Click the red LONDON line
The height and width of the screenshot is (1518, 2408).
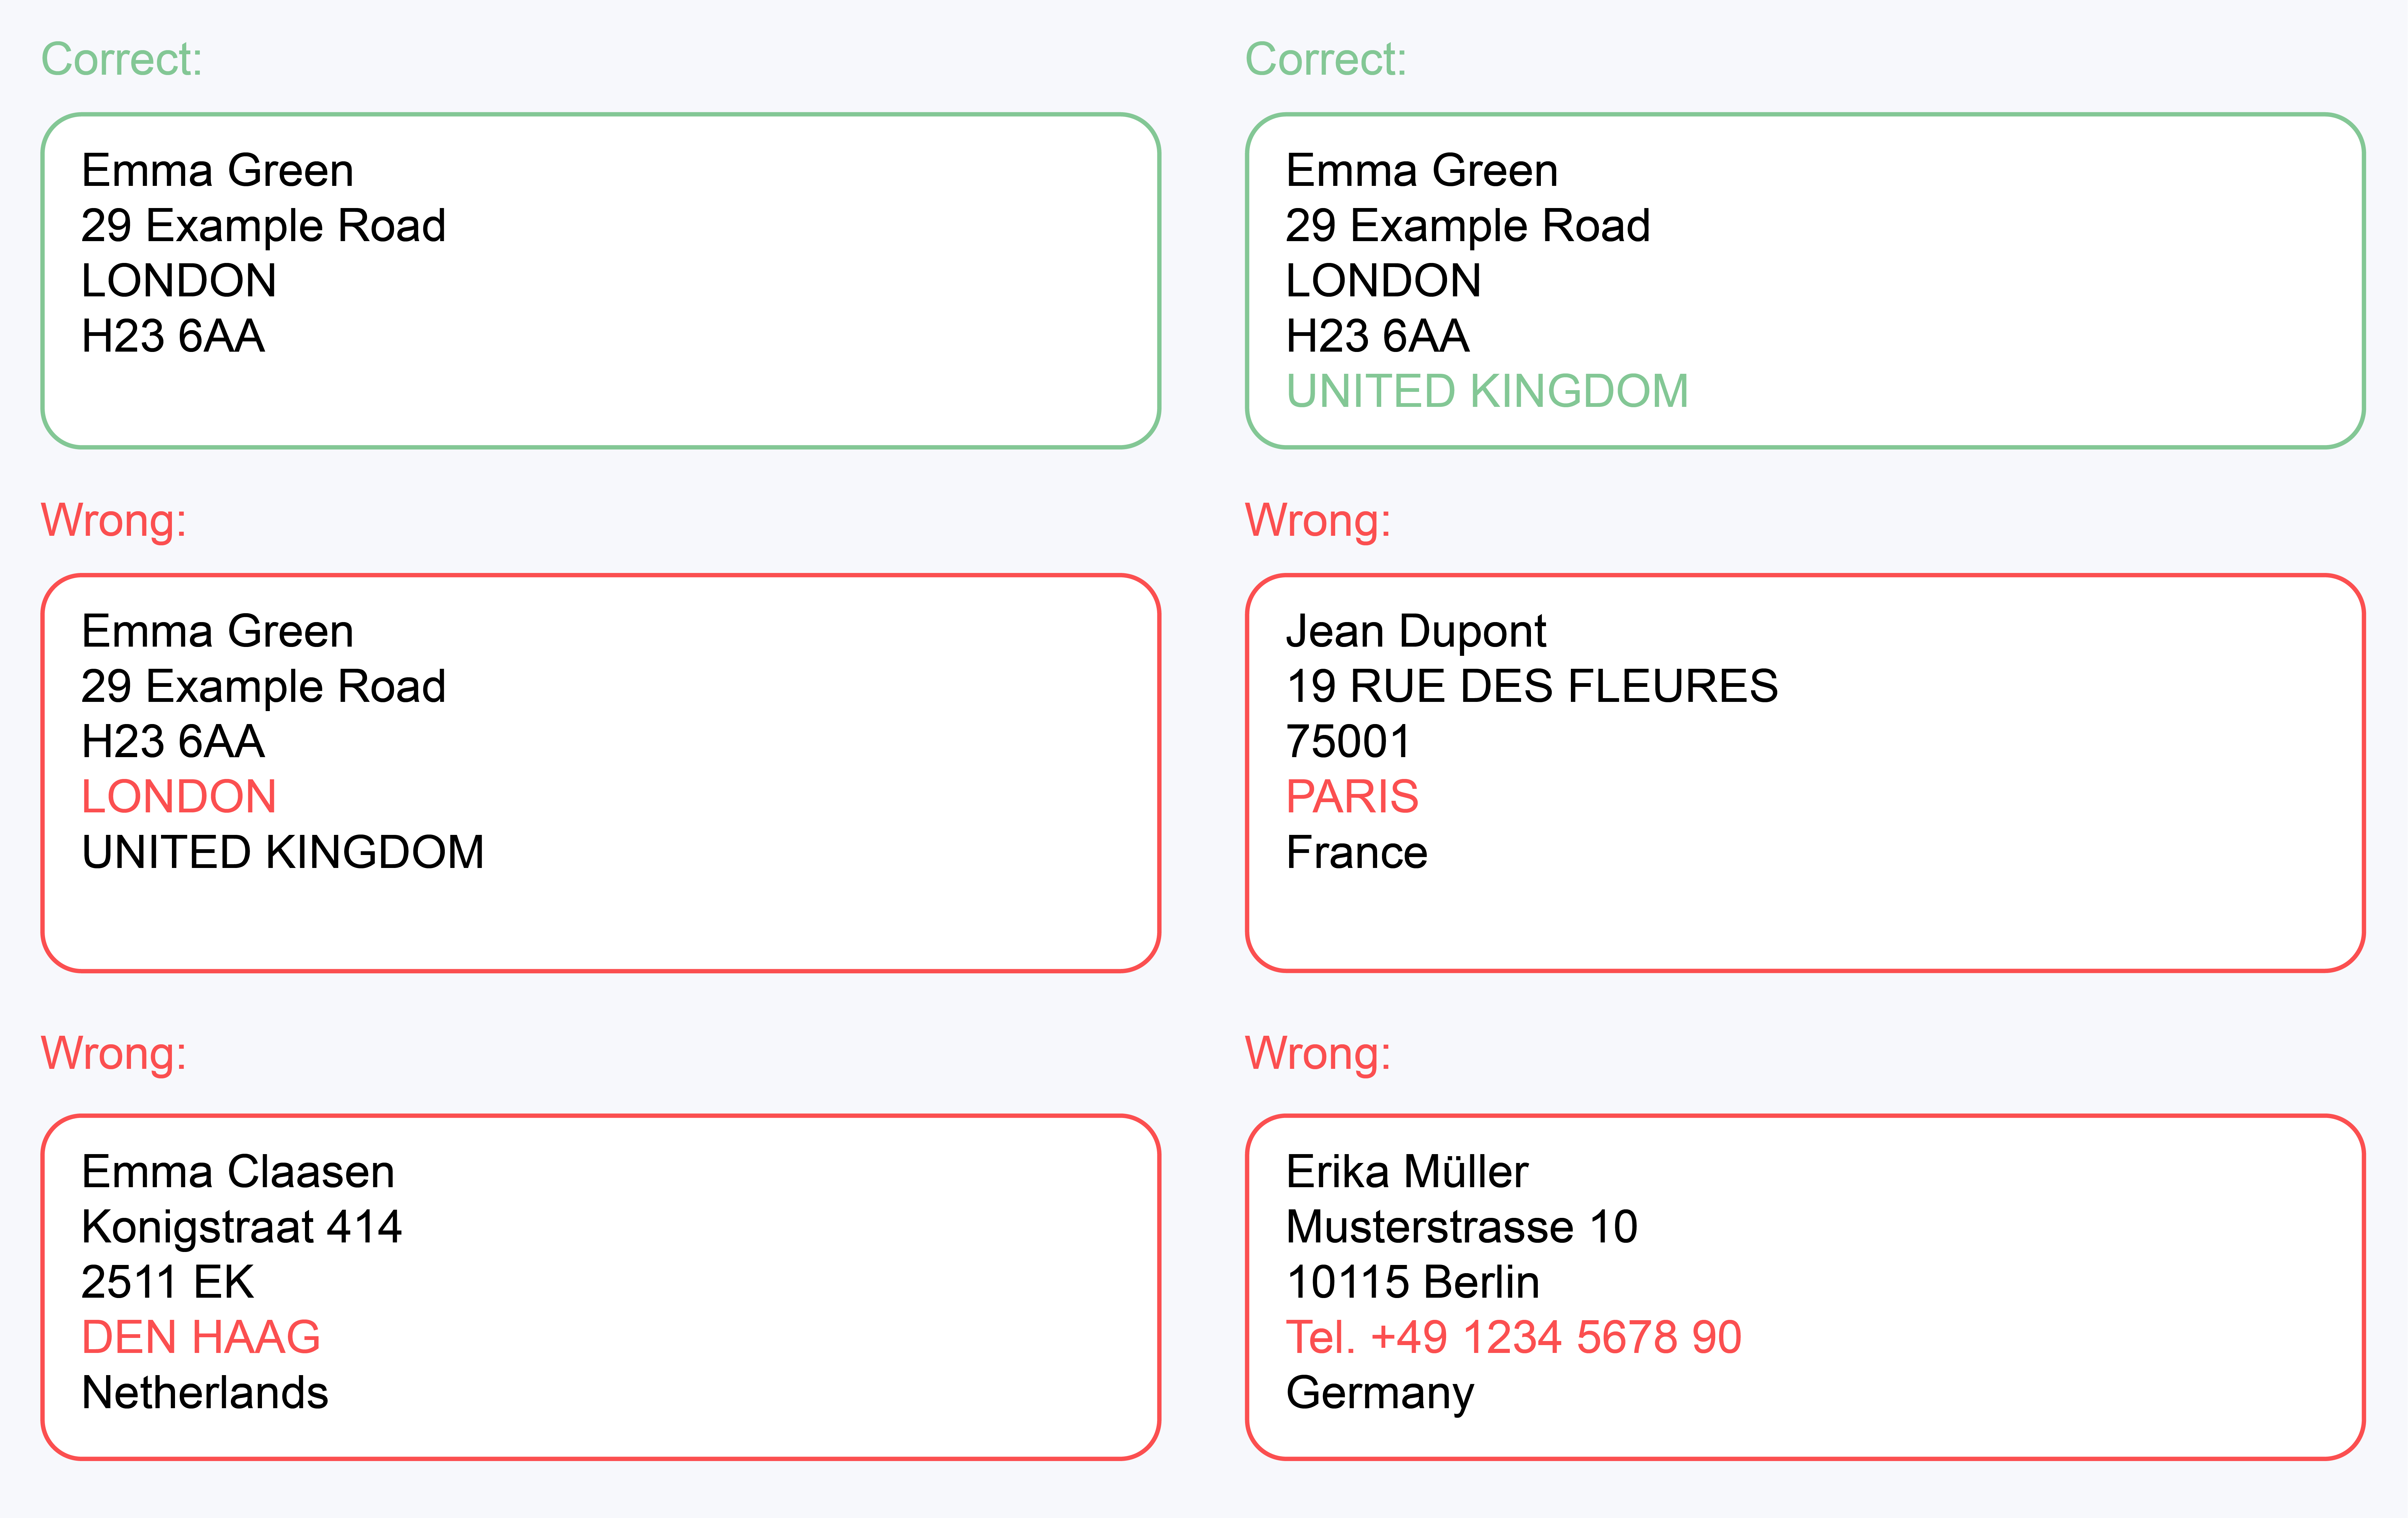pos(179,797)
